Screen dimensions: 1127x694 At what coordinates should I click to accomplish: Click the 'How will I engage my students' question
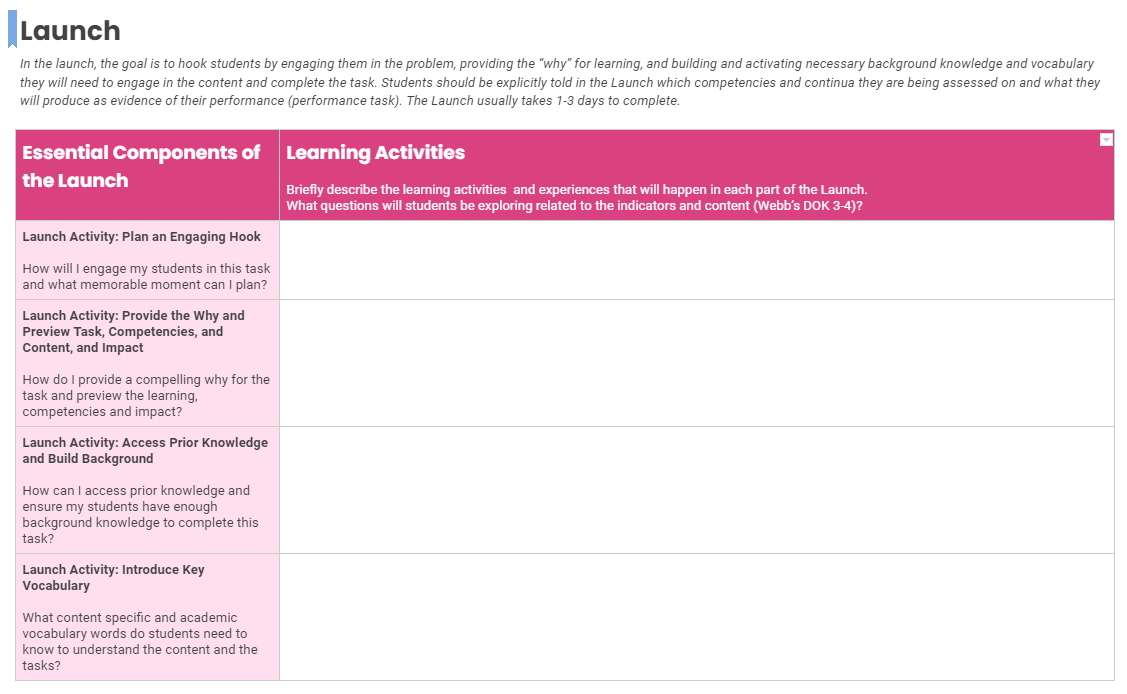click(x=146, y=276)
